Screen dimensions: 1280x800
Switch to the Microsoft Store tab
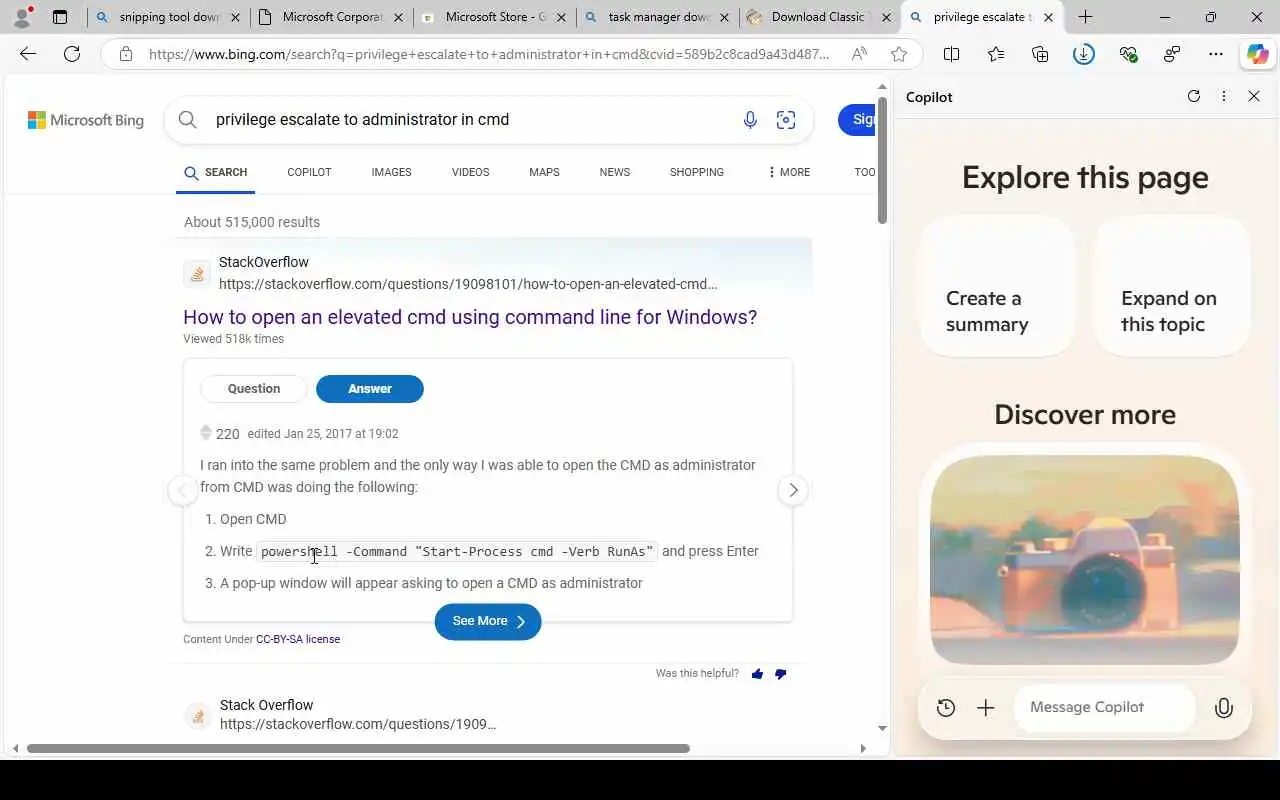point(493,17)
